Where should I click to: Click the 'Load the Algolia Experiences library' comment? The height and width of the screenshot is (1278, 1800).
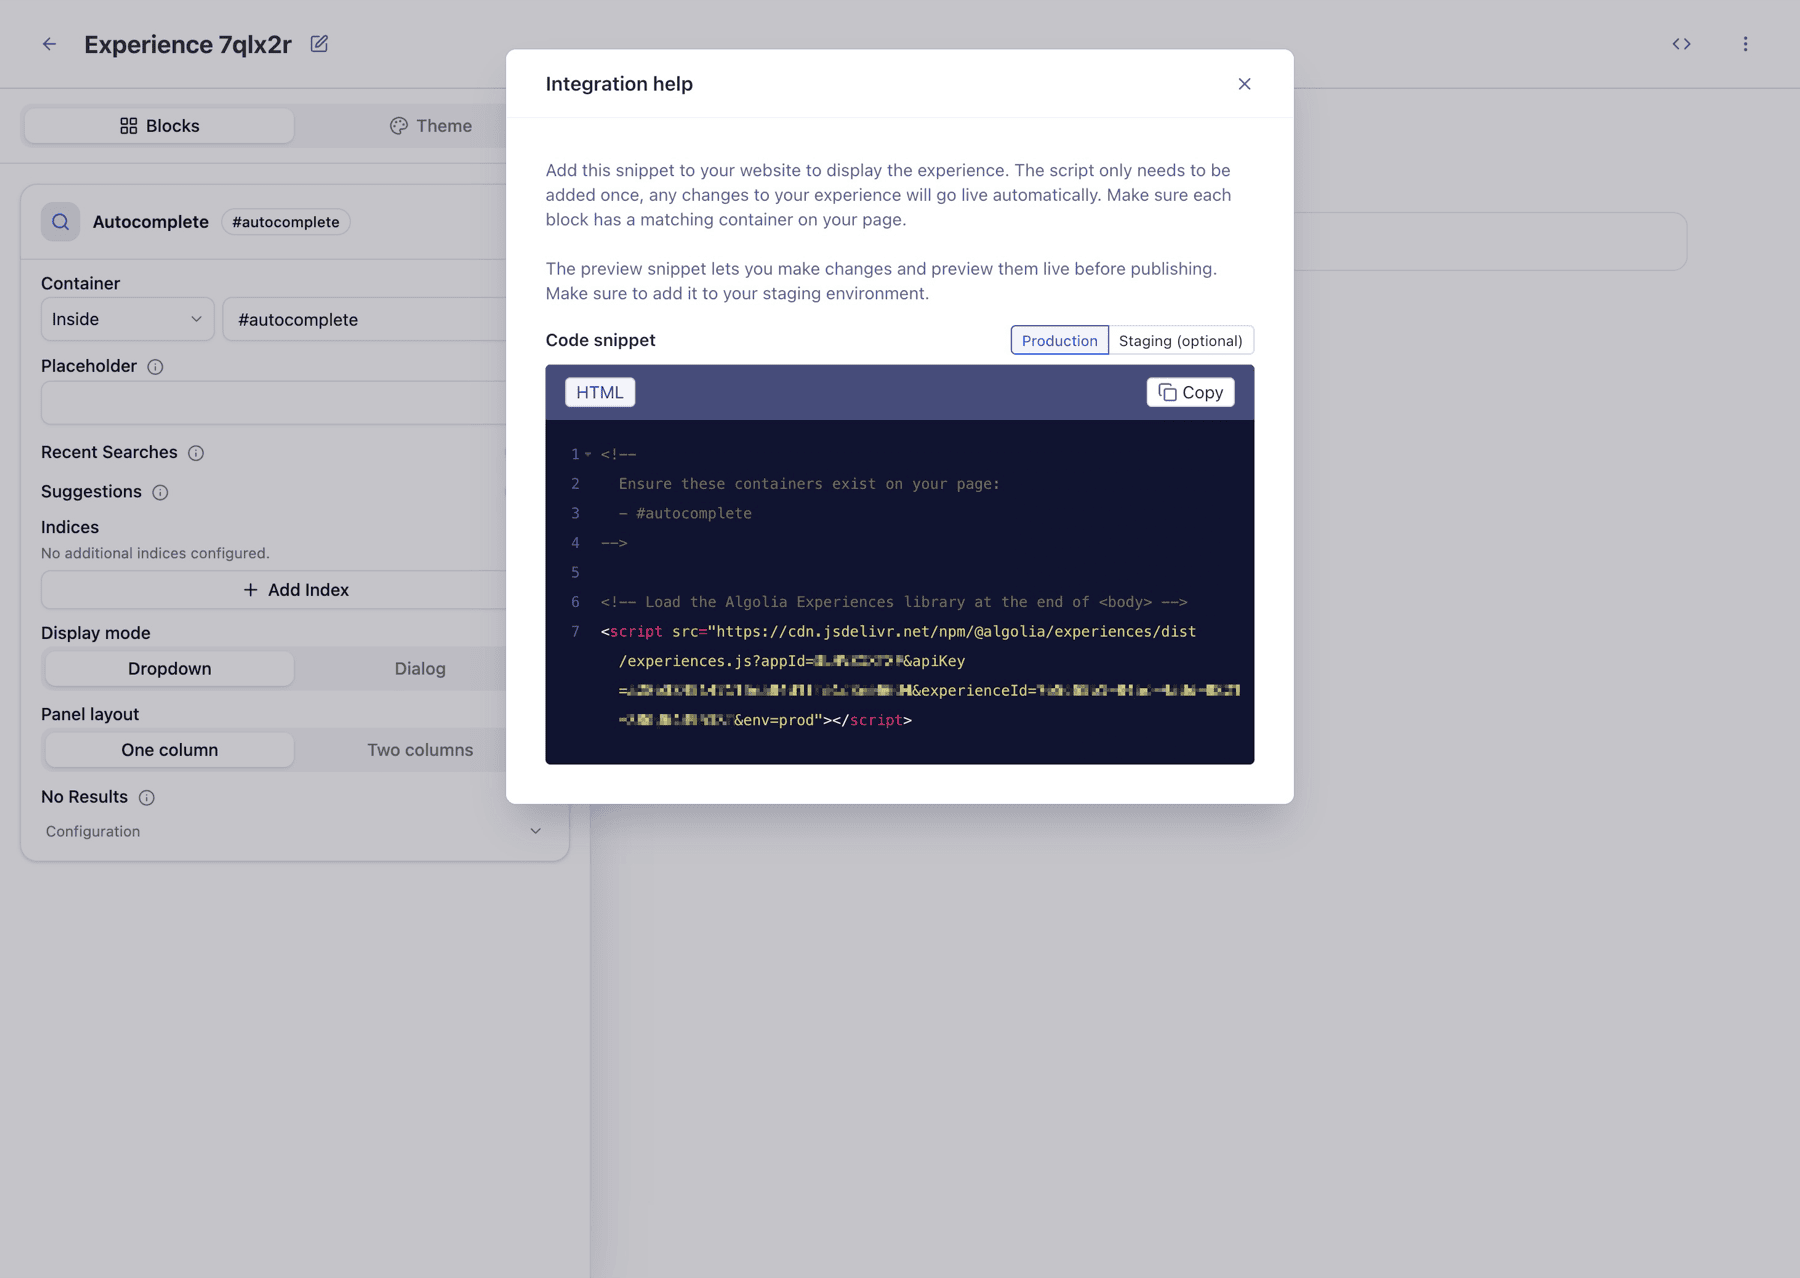[894, 602]
